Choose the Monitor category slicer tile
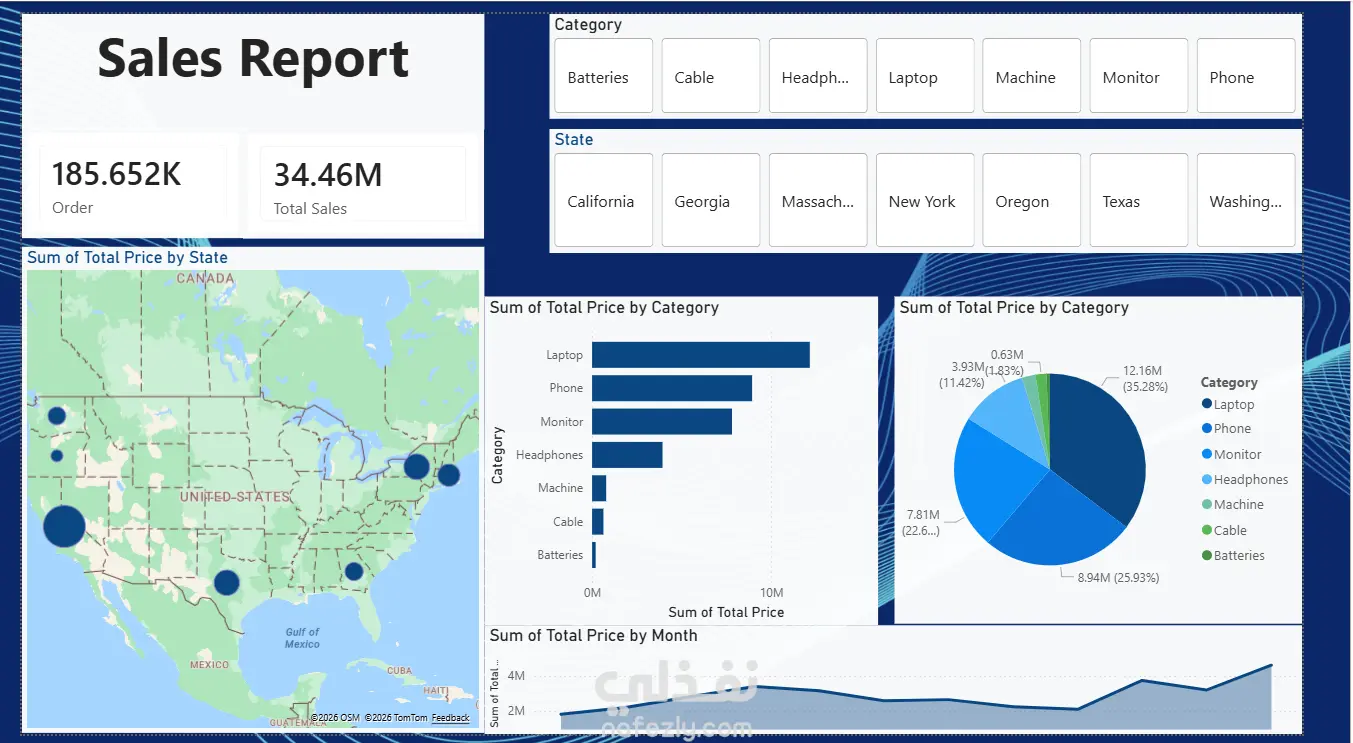The image size is (1353, 743). pos(1139,76)
